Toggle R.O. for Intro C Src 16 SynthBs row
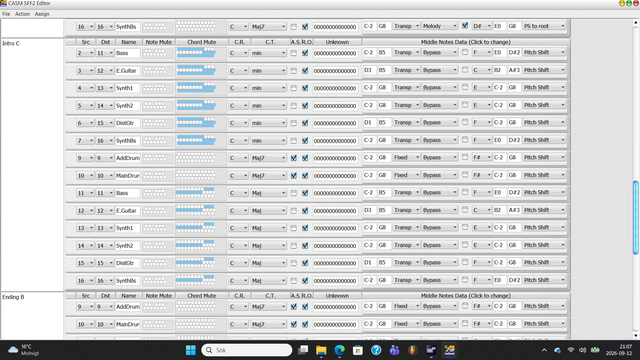640x360 pixels. tap(305, 281)
